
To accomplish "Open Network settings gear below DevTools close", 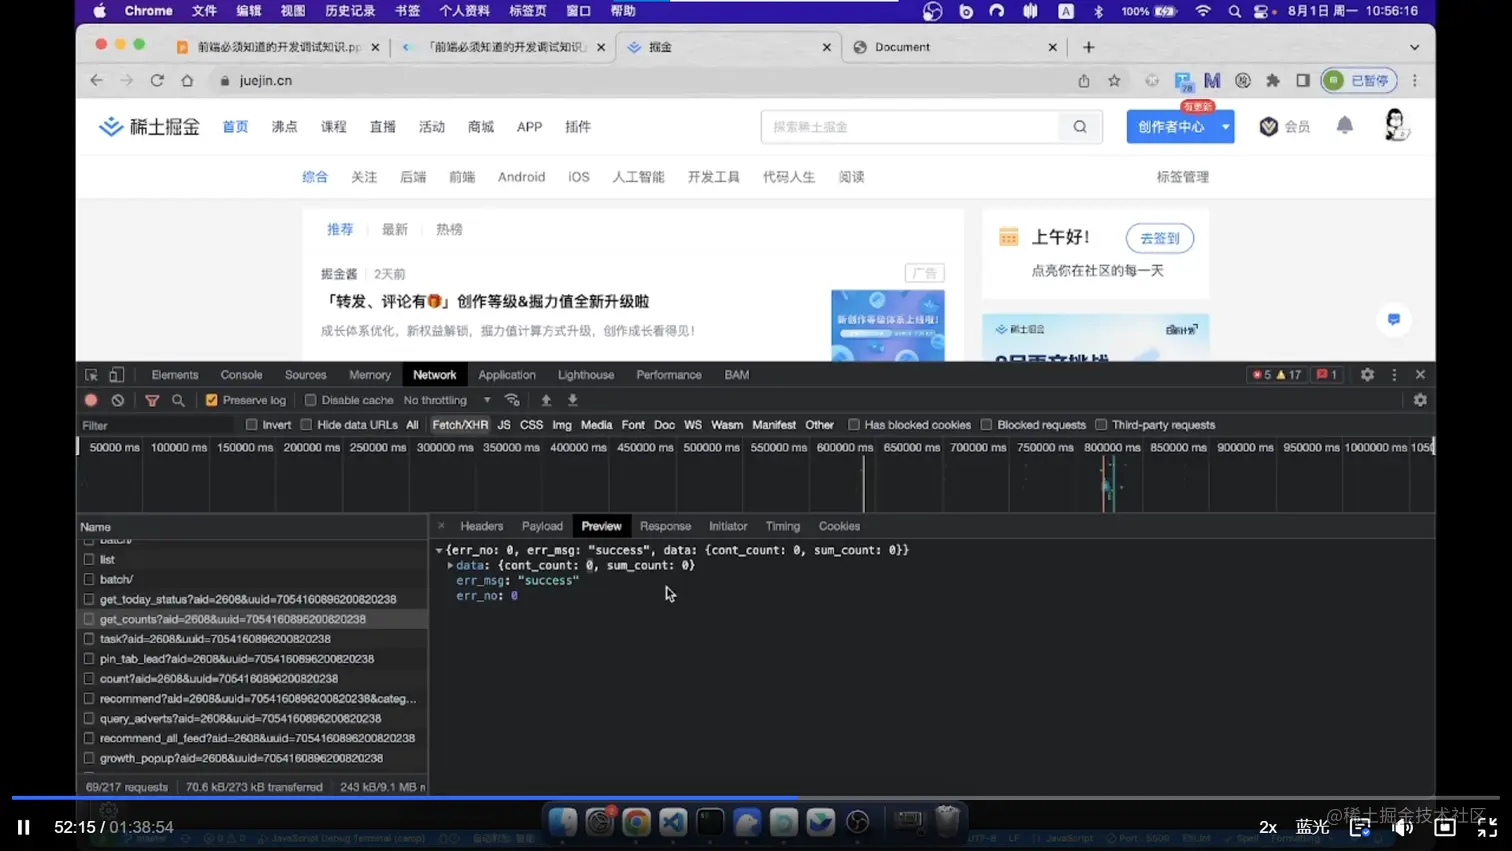I will point(1420,400).
